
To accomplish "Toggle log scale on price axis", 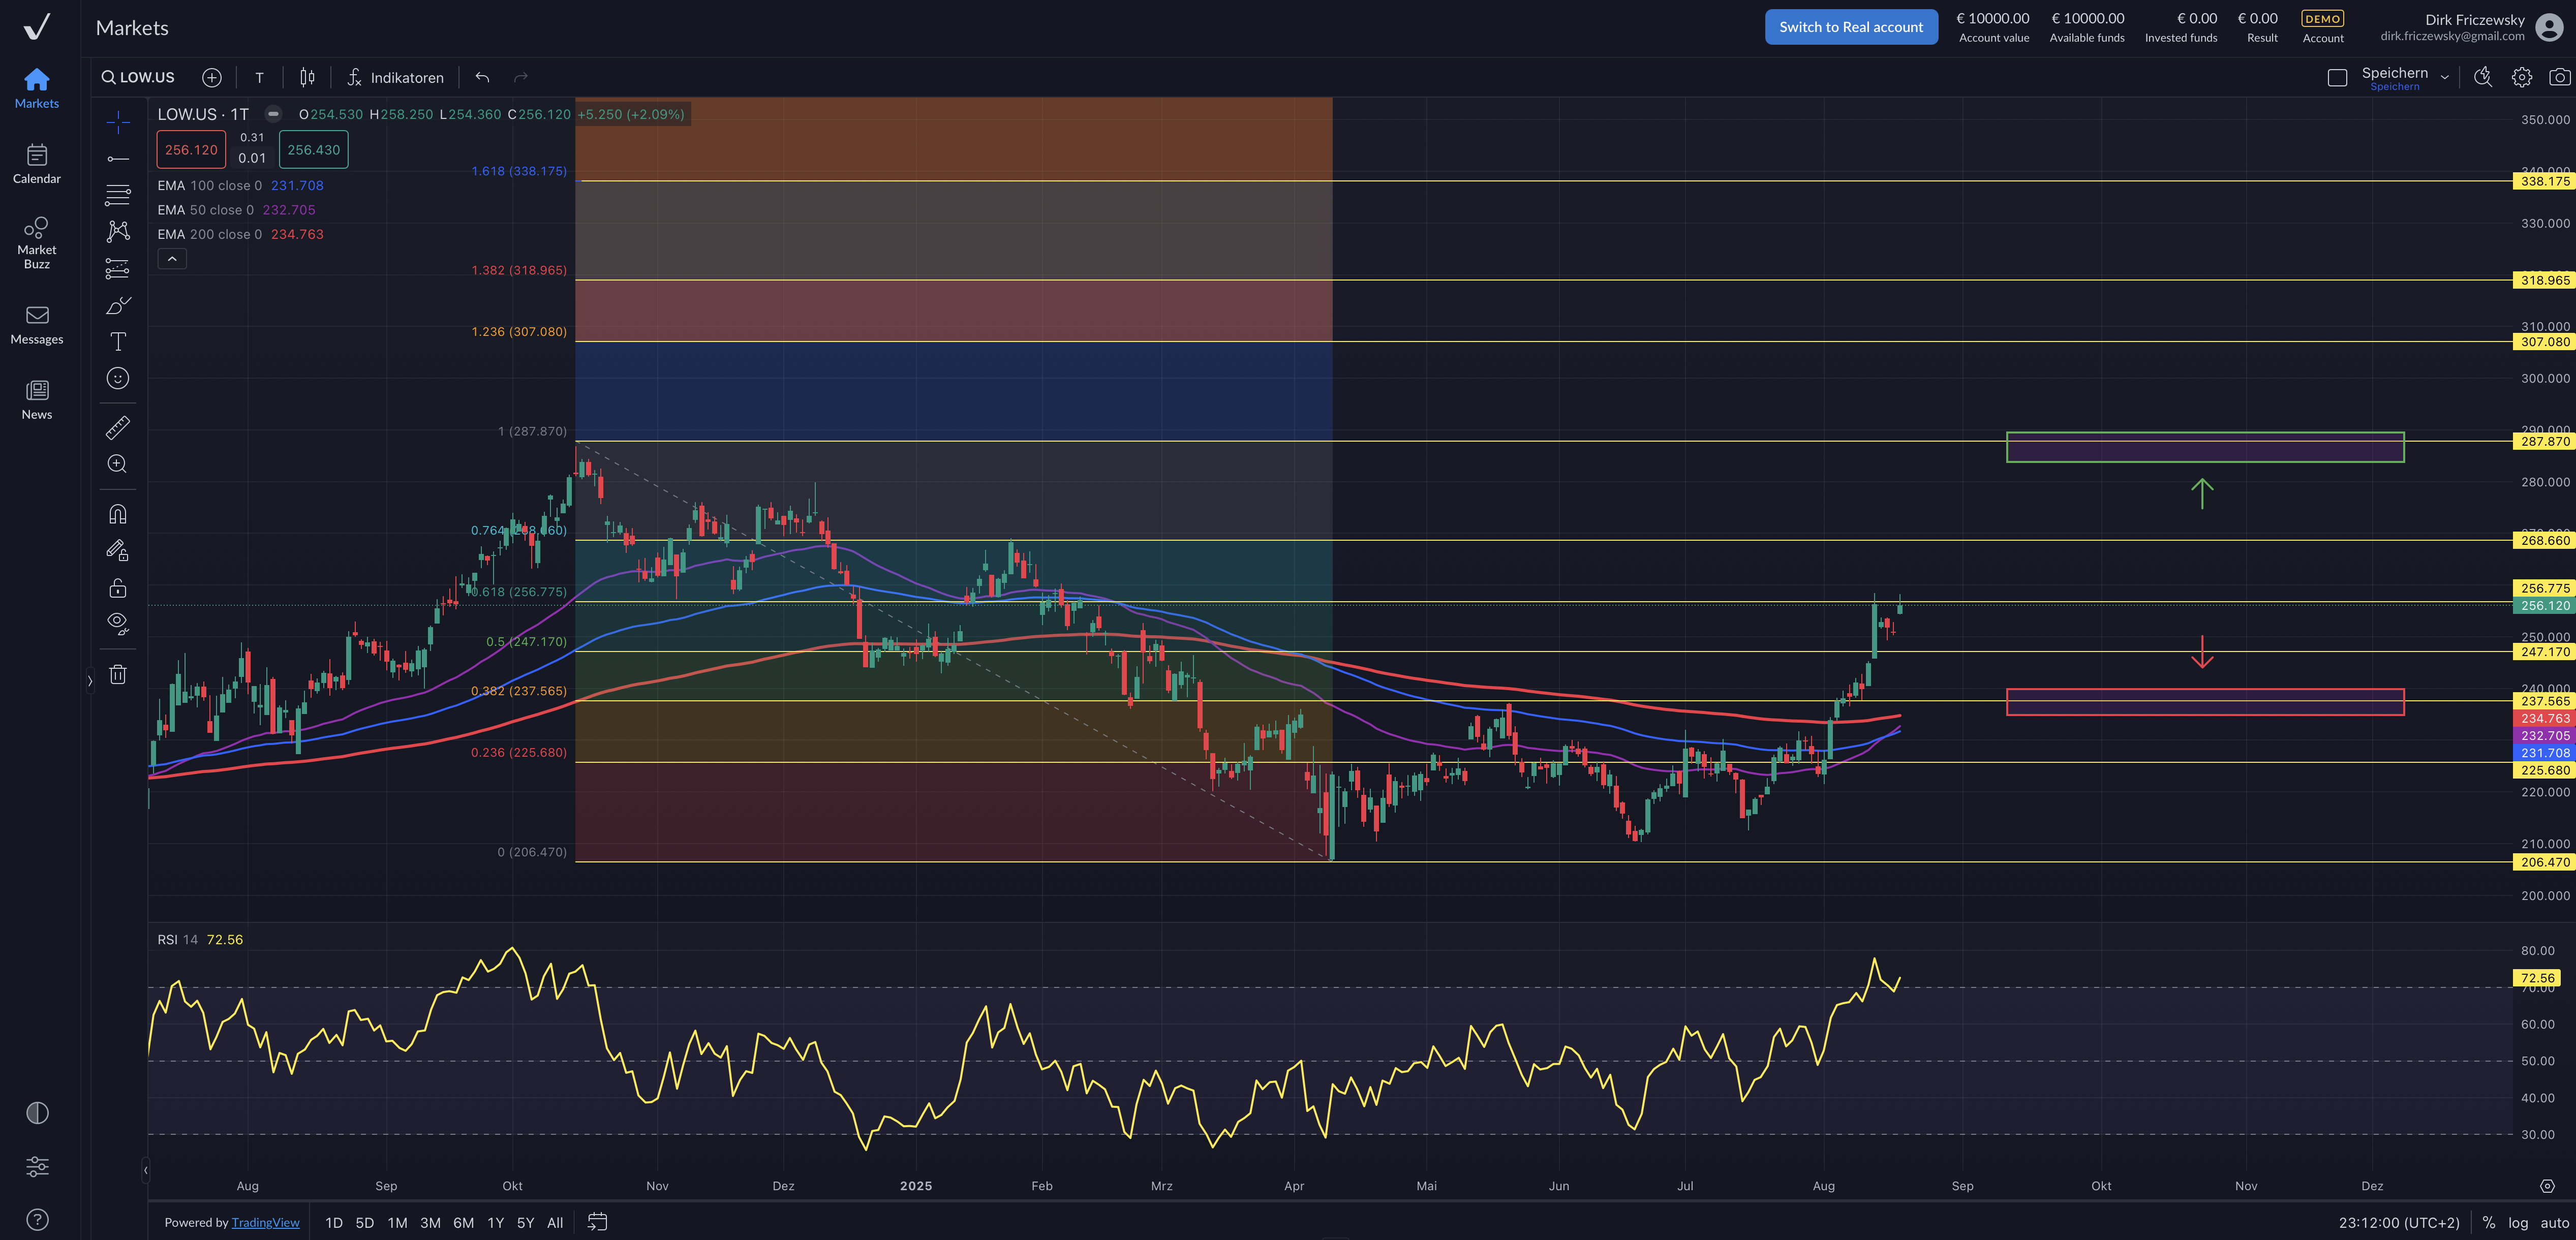I will pos(2517,1222).
